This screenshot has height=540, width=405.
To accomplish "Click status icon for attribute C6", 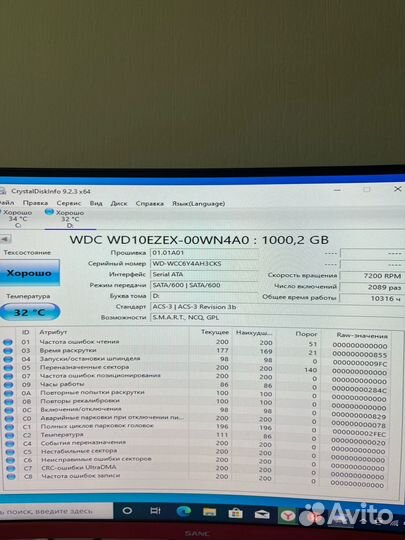I will click(11, 460).
